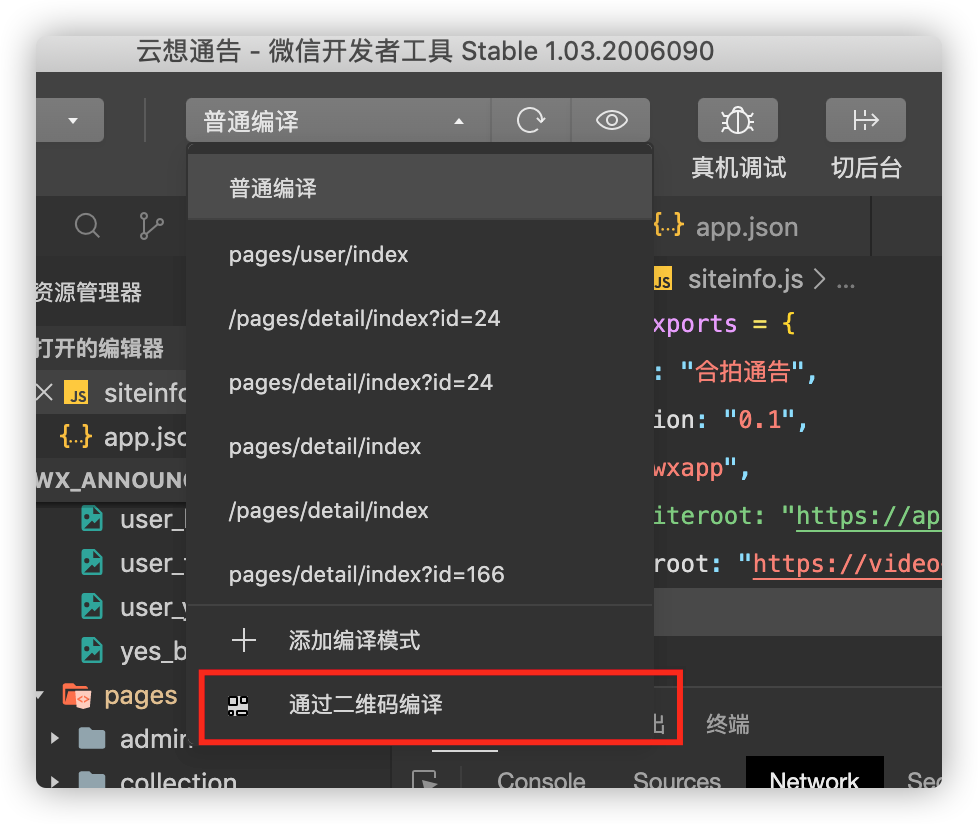Choose pages/detail/index?id=166 compile mode
Viewport: 978px width, 824px height.
point(420,574)
